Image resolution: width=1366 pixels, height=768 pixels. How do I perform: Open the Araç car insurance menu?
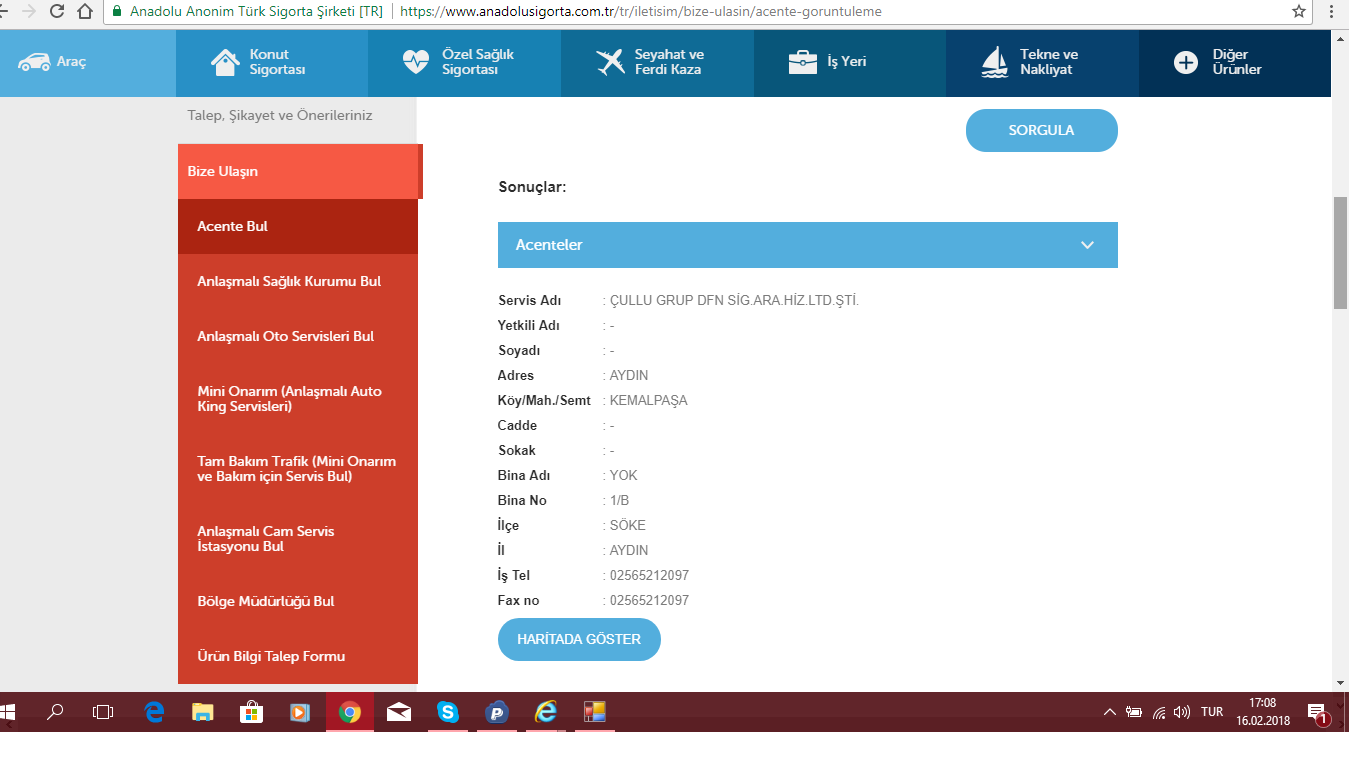[88, 62]
